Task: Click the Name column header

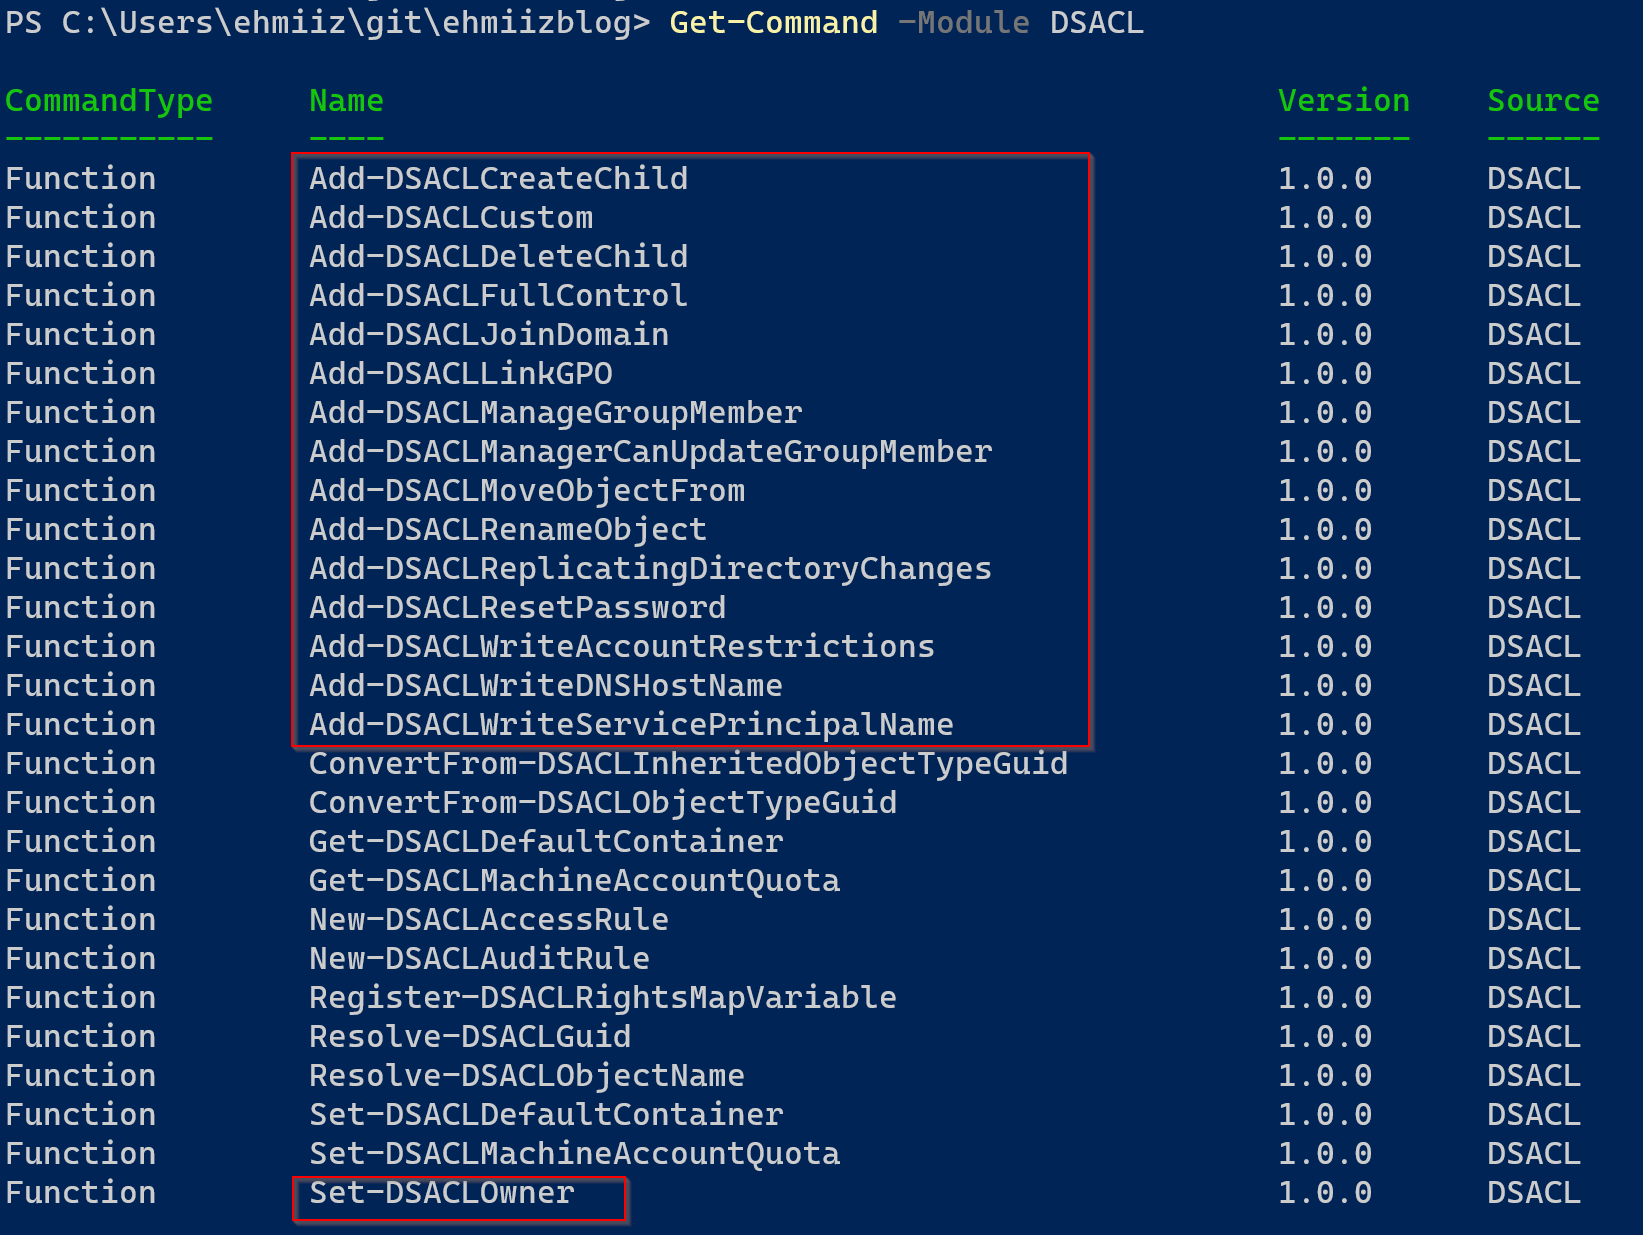Action: point(346,101)
